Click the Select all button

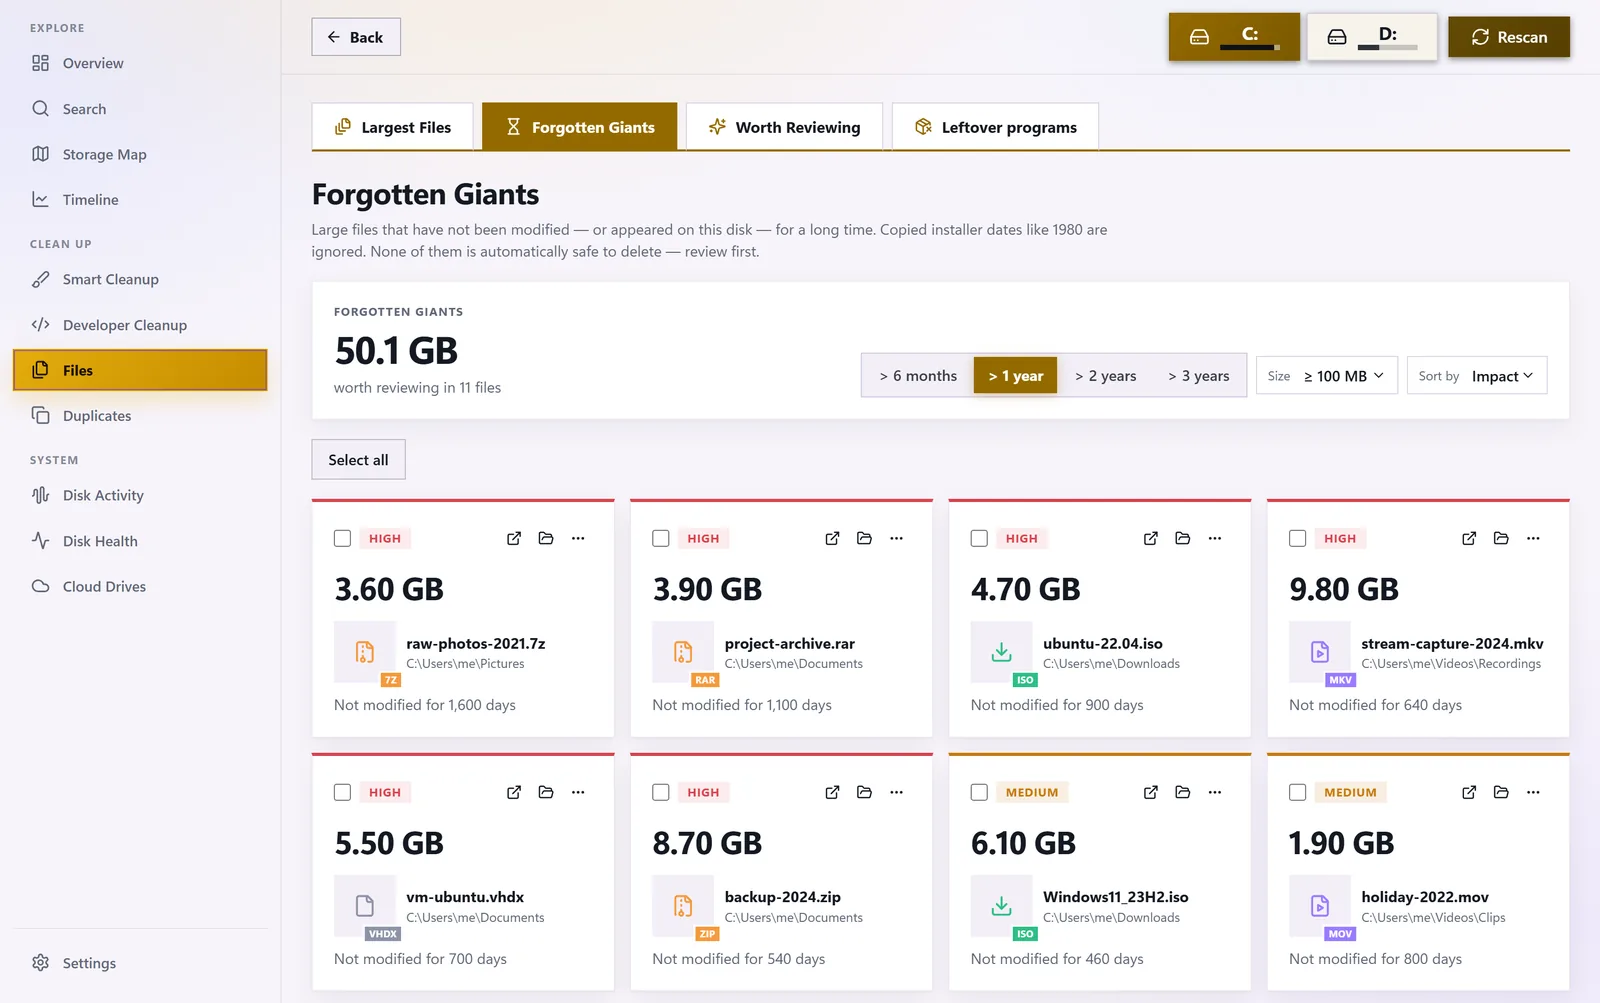358,460
